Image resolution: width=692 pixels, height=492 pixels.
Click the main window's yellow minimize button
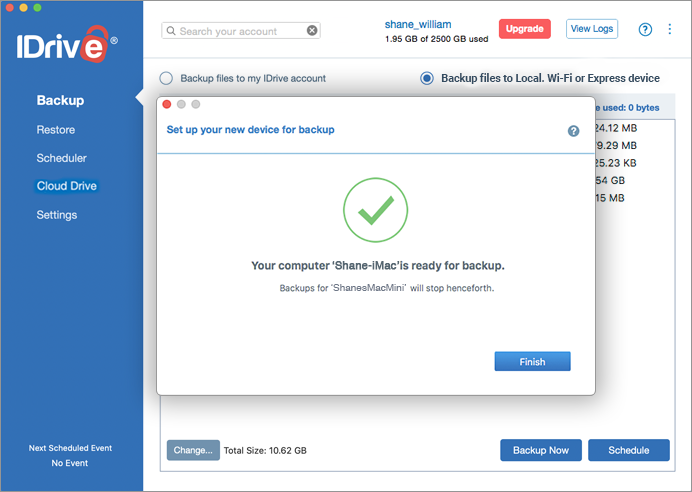click(x=24, y=8)
